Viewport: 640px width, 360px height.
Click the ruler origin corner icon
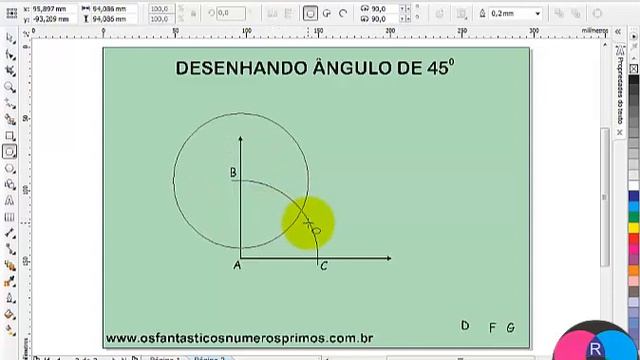click(x=26, y=34)
